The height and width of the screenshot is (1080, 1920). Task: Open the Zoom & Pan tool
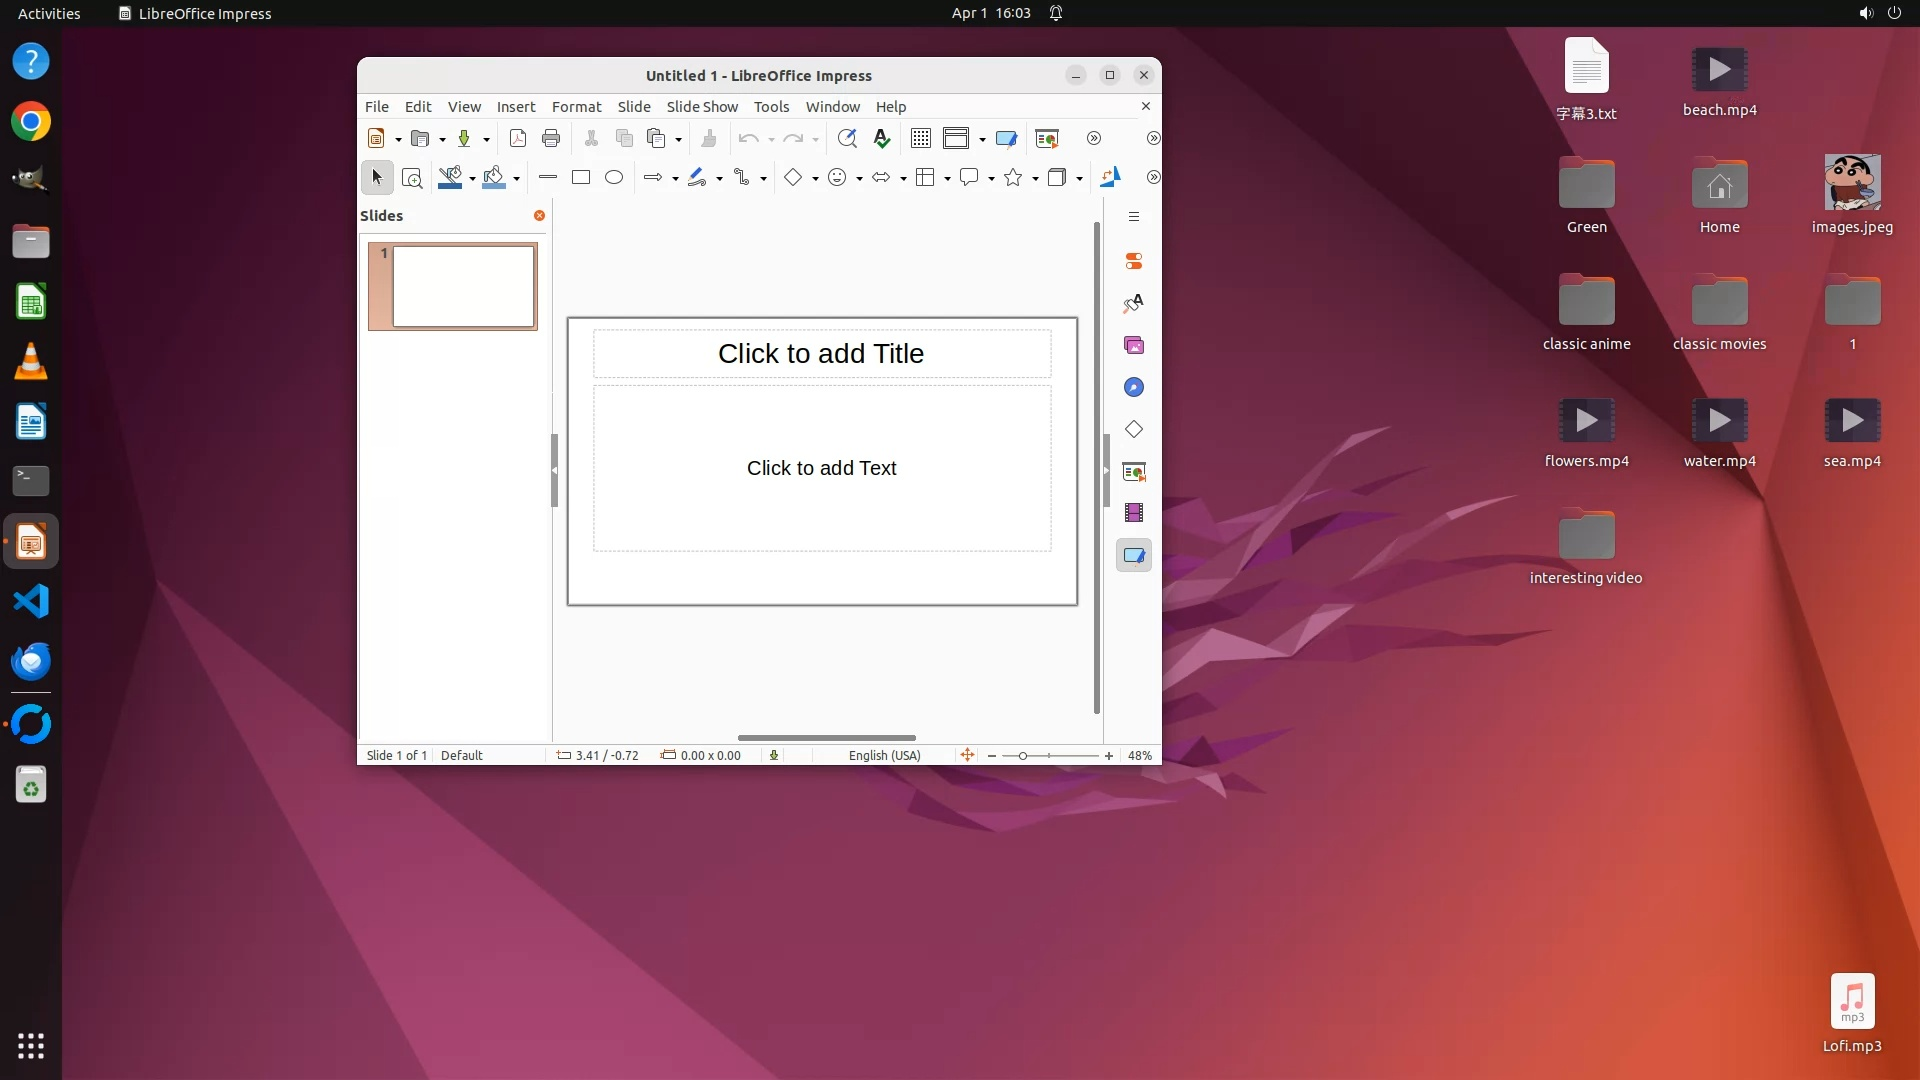point(411,178)
